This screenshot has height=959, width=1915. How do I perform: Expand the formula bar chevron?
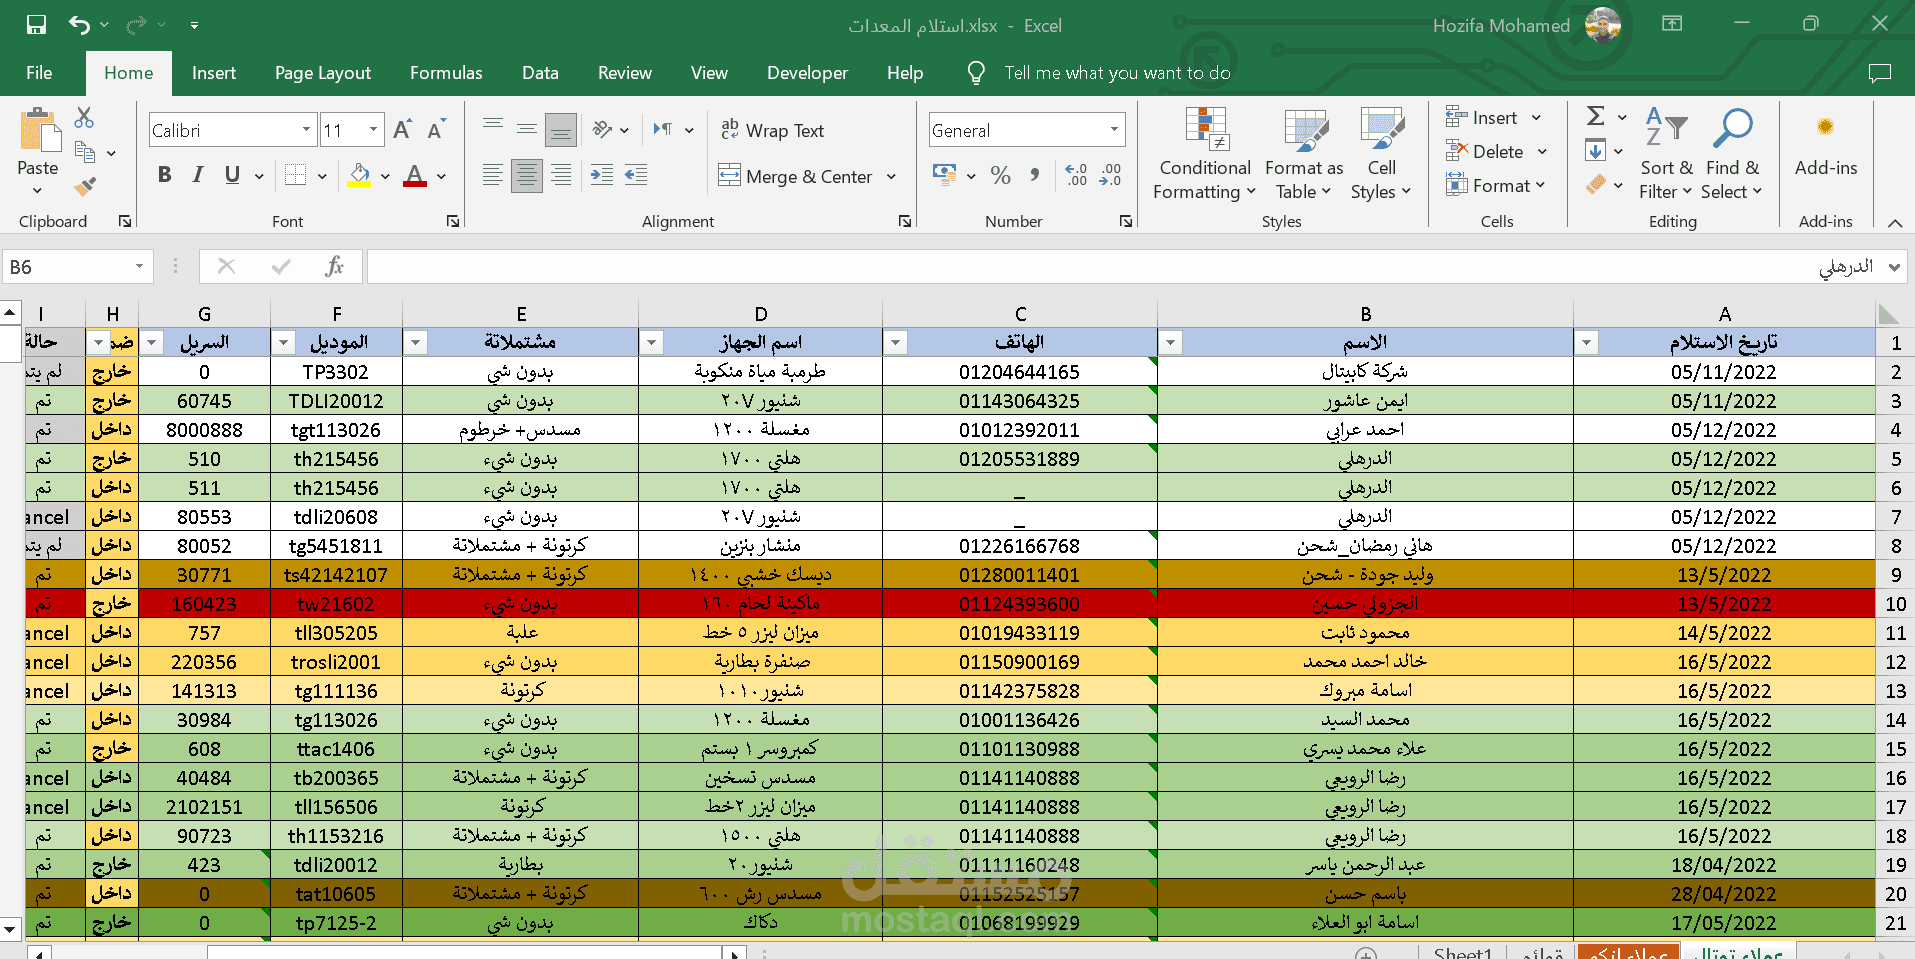[x=1894, y=267]
